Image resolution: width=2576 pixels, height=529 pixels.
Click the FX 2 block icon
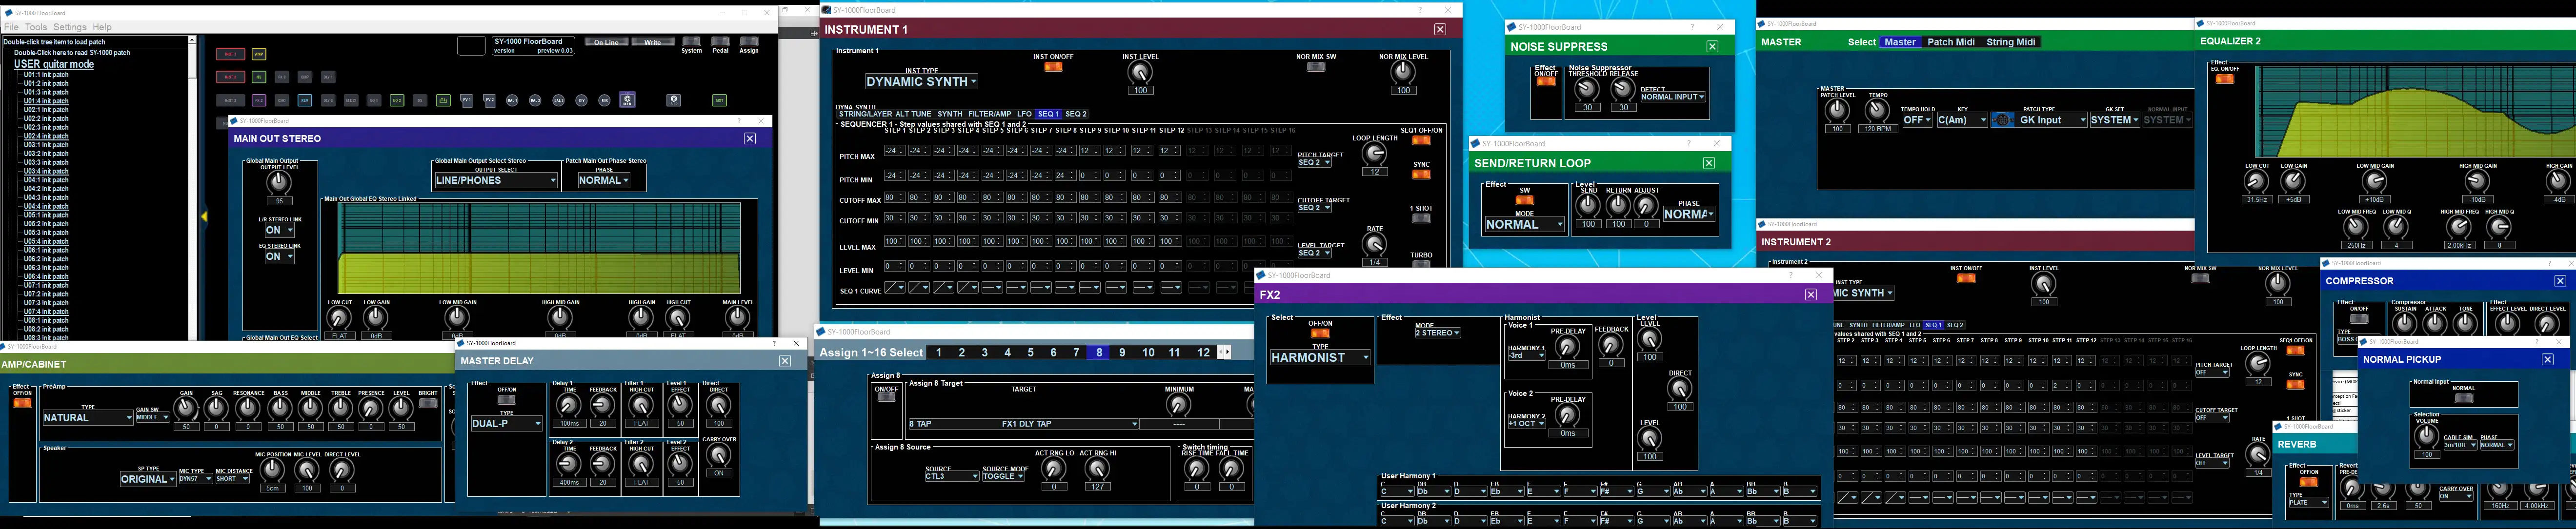point(259,100)
